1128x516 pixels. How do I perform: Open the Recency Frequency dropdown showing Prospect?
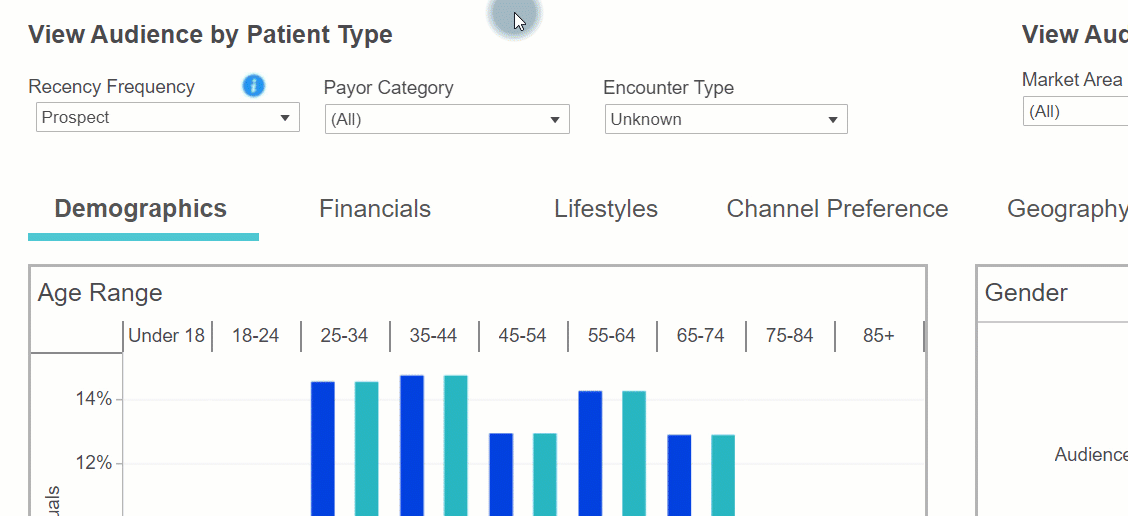coord(167,118)
